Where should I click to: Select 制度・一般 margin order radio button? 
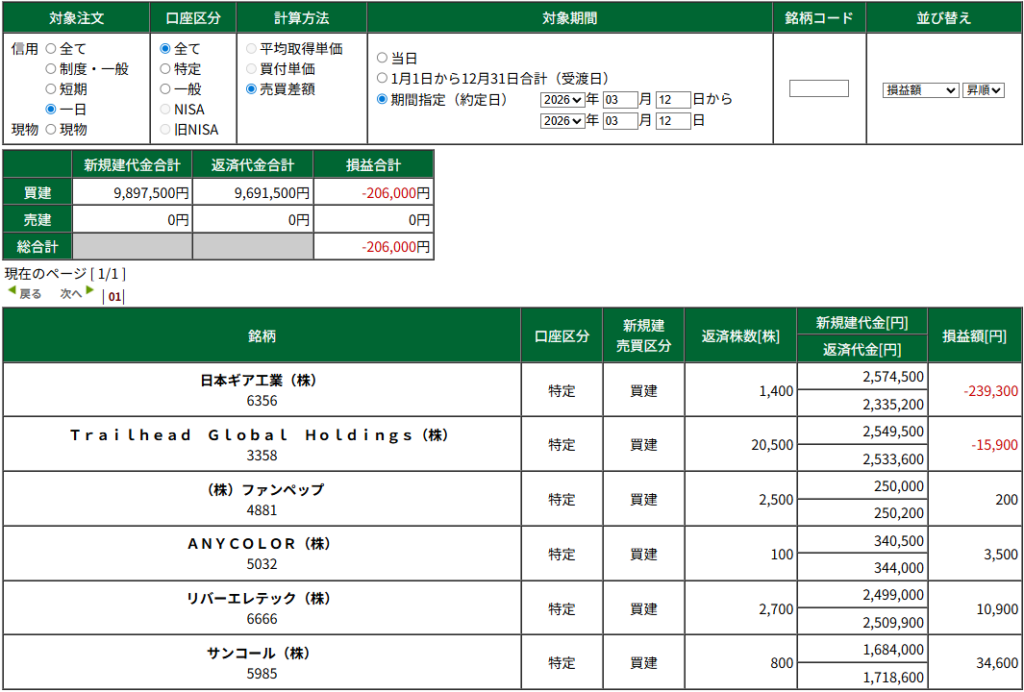[51, 69]
